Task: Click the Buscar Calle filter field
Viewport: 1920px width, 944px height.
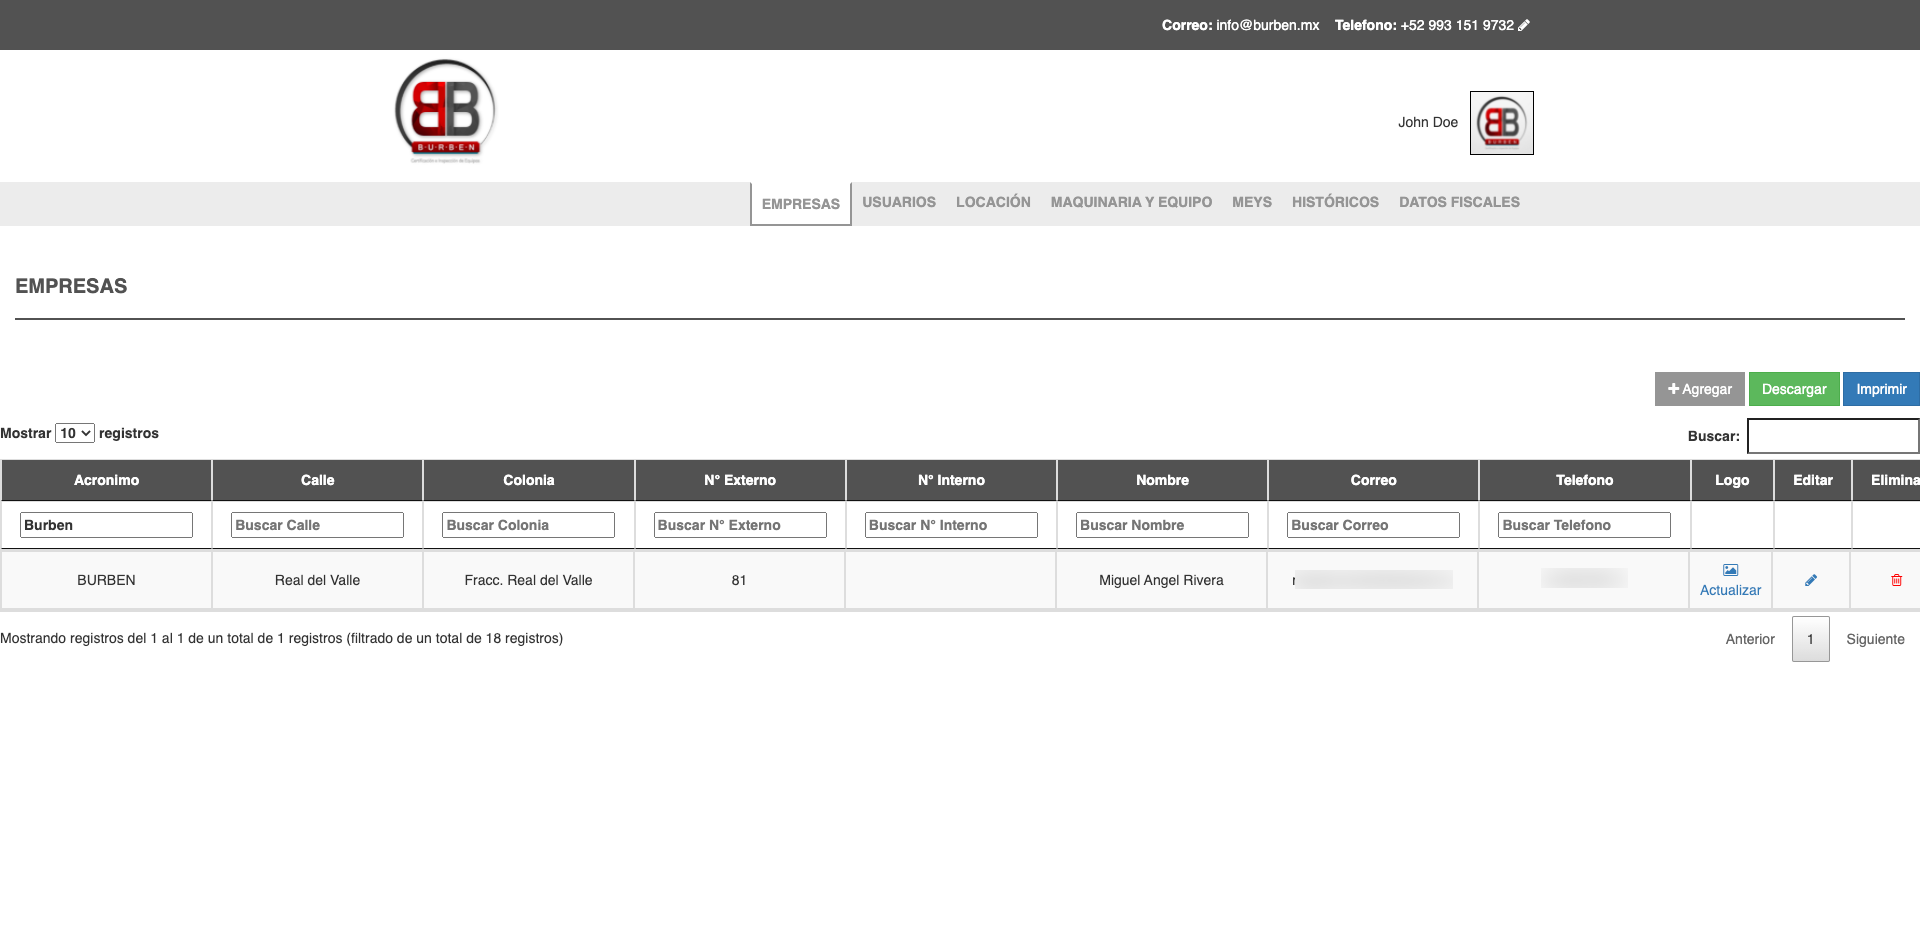Action: click(317, 525)
